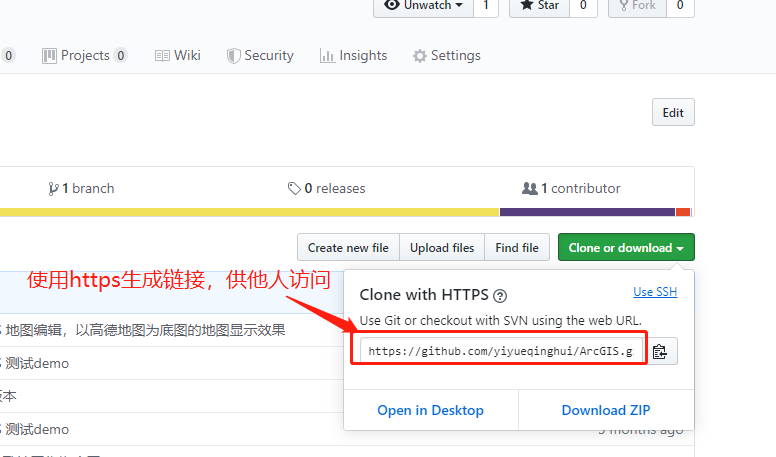View the 1 branch link
Image resolution: width=776 pixels, height=457 pixels.
point(81,189)
